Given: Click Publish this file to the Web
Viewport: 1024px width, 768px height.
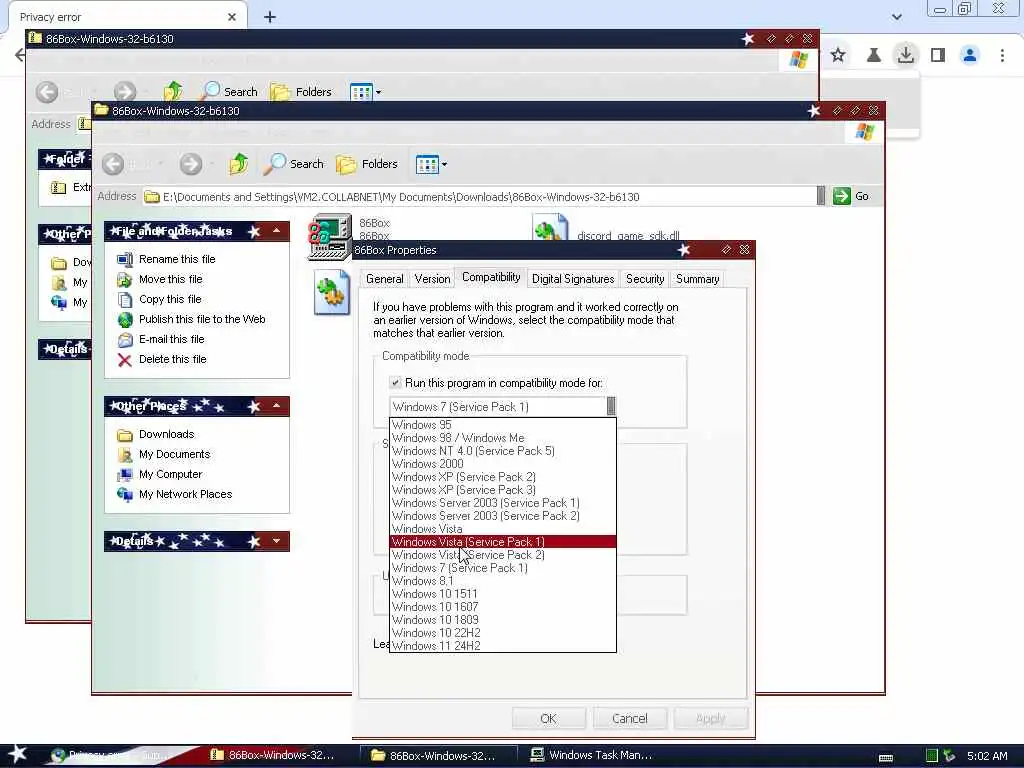Looking at the screenshot, I should coord(191,319).
